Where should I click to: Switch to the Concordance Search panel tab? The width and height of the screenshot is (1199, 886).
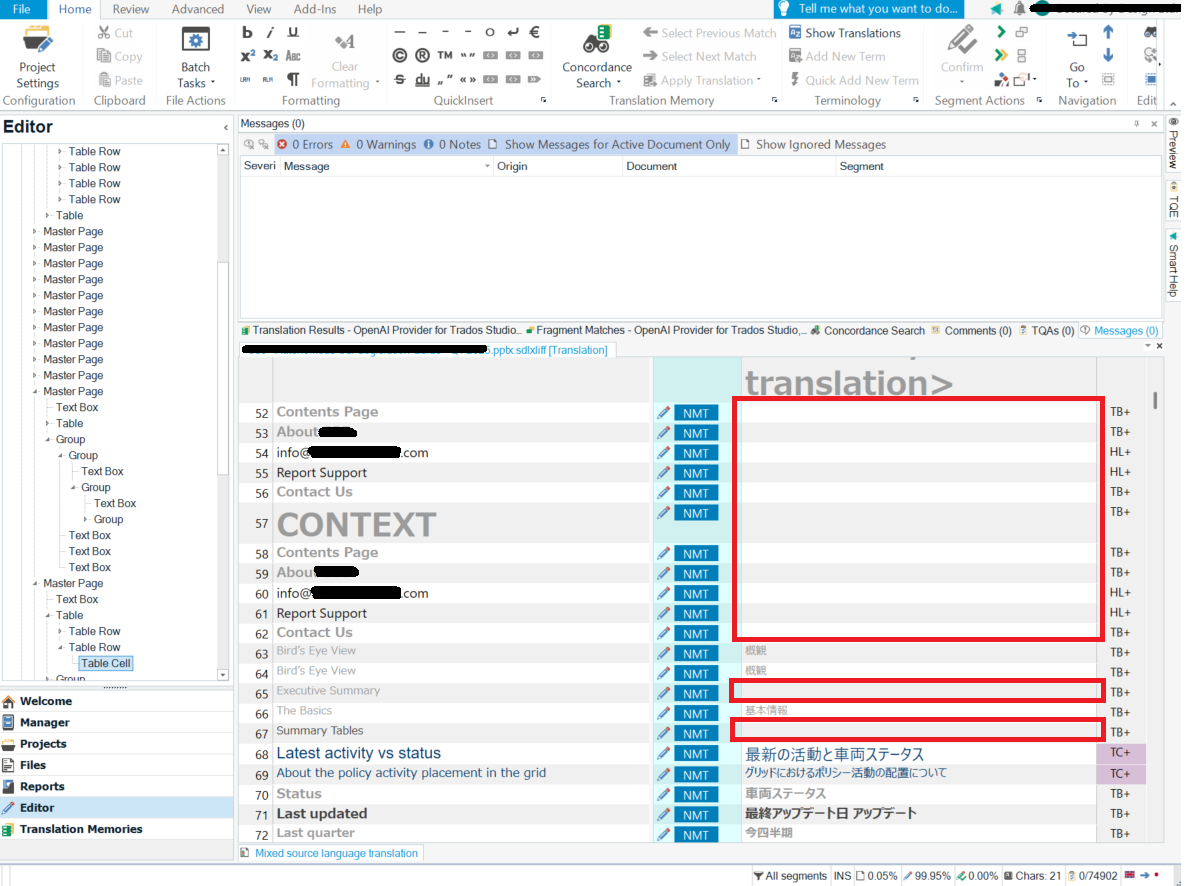pos(868,330)
